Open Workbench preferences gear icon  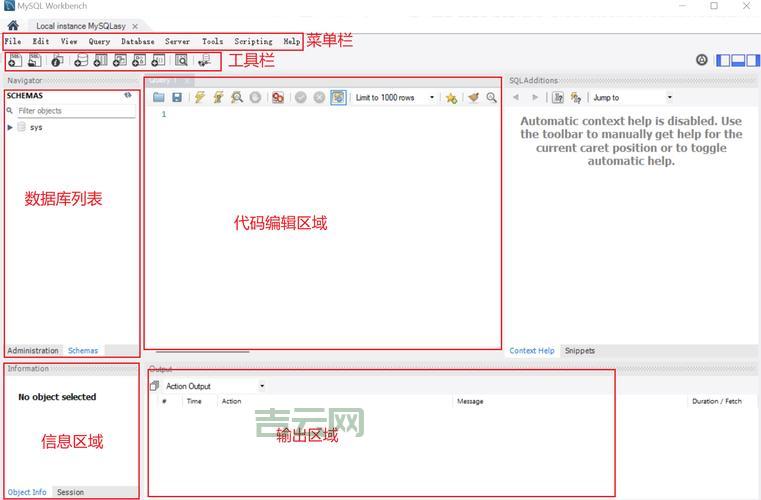[x=701, y=60]
